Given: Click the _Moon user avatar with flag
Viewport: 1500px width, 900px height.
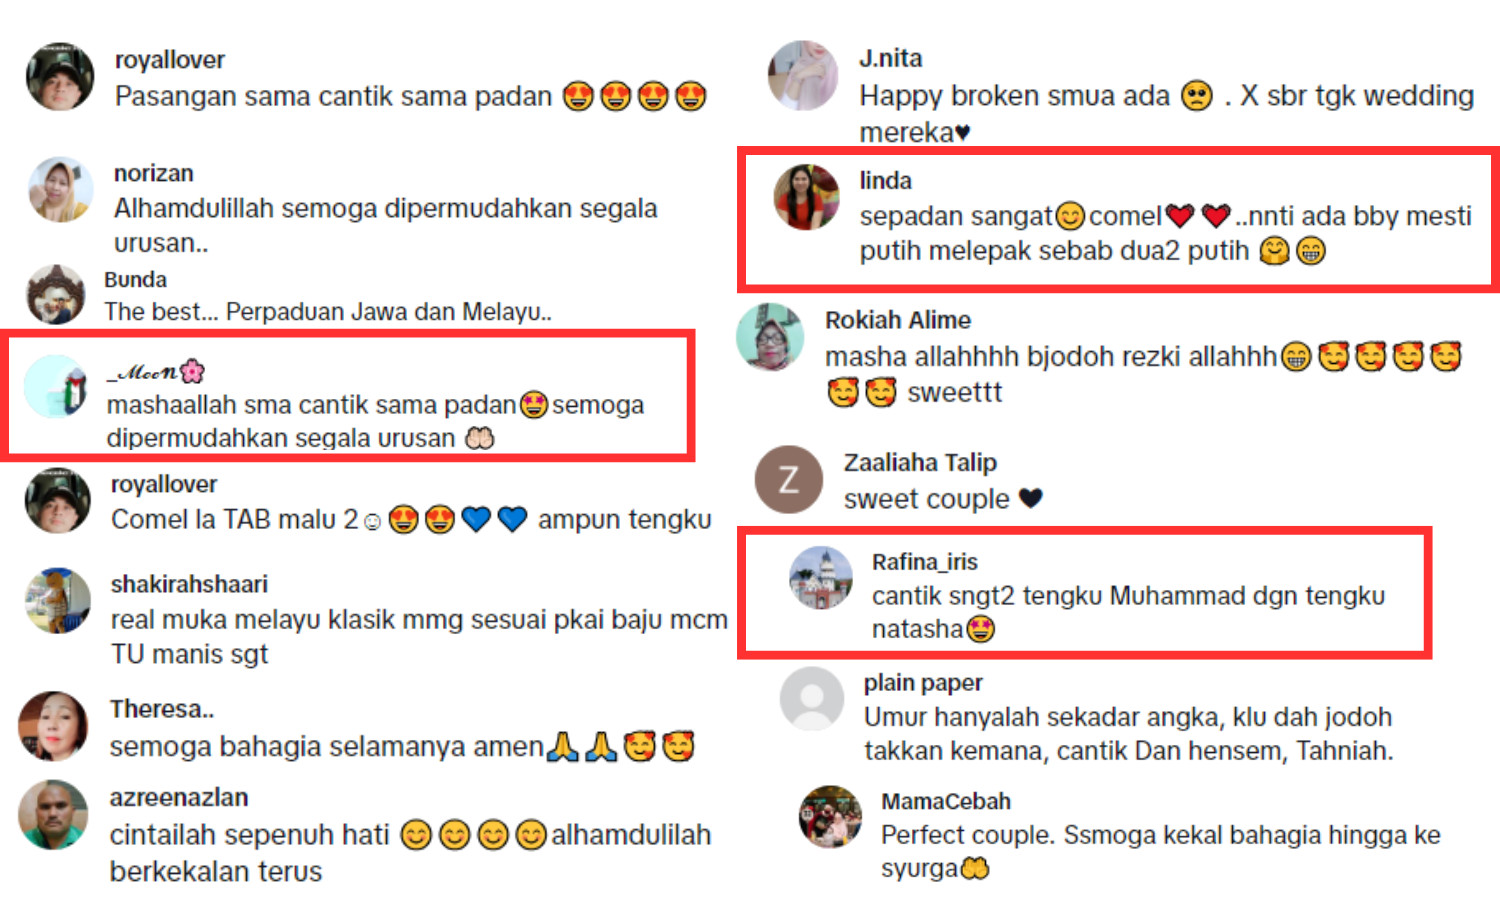Looking at the screenshot, I should click(x=56, y=386).
